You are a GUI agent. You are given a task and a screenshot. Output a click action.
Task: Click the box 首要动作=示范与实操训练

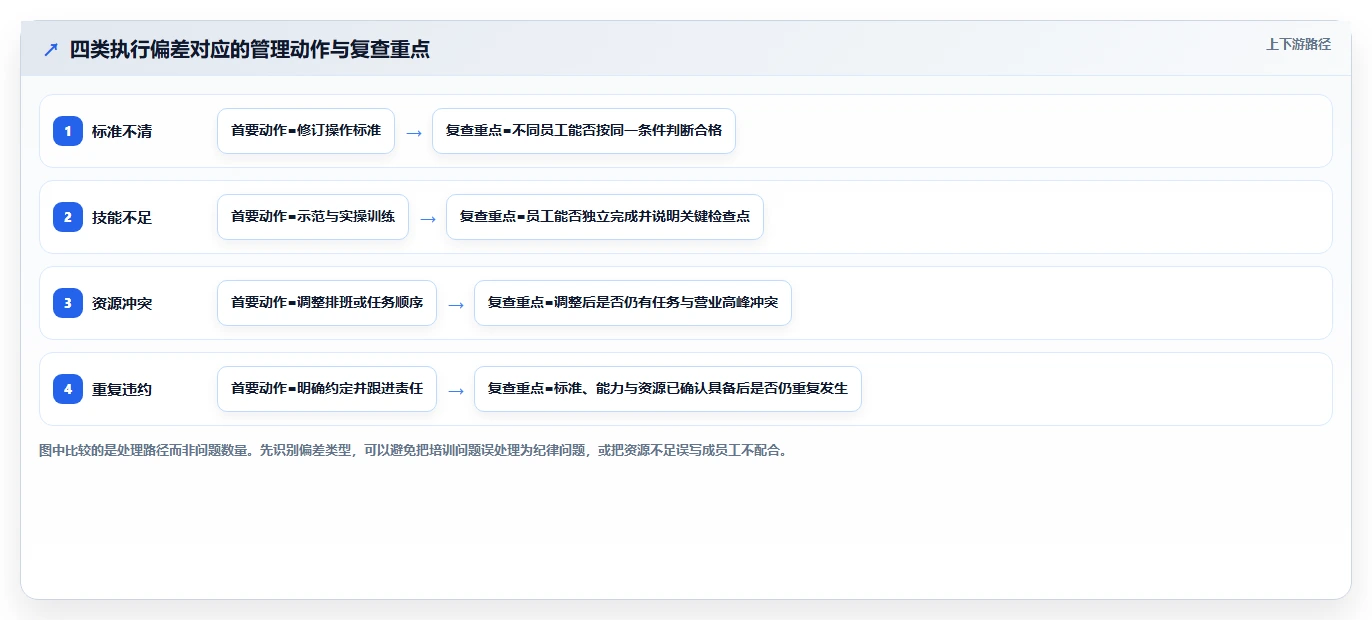coord(313,217)
